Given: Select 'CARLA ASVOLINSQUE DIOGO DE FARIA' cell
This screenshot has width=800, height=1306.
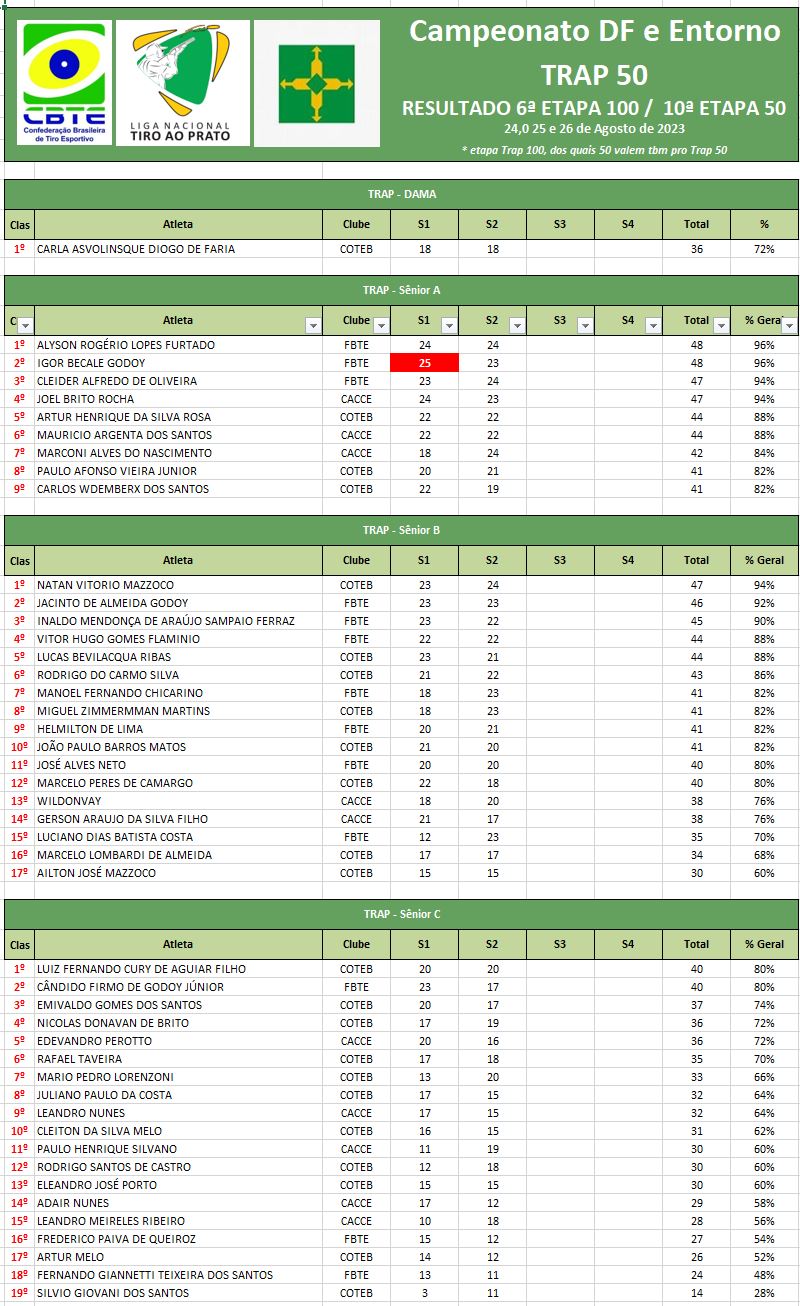Looking at the screenshot, I should [x=178, y=249].
